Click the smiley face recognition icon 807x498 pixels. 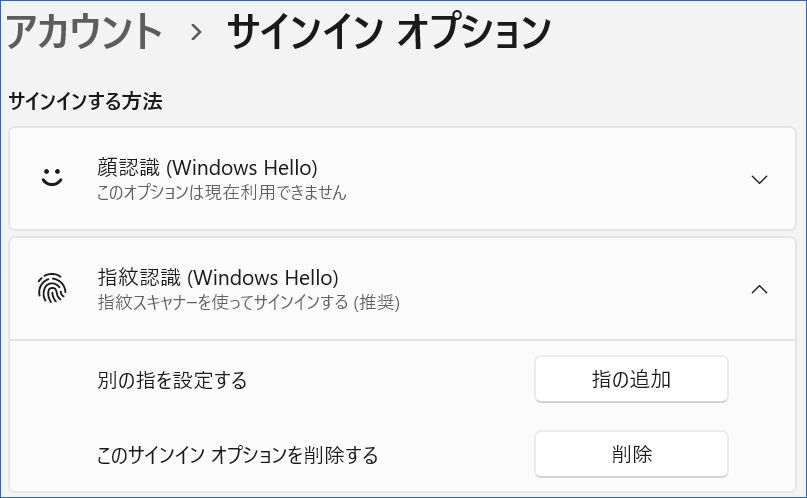coord(52,177)
